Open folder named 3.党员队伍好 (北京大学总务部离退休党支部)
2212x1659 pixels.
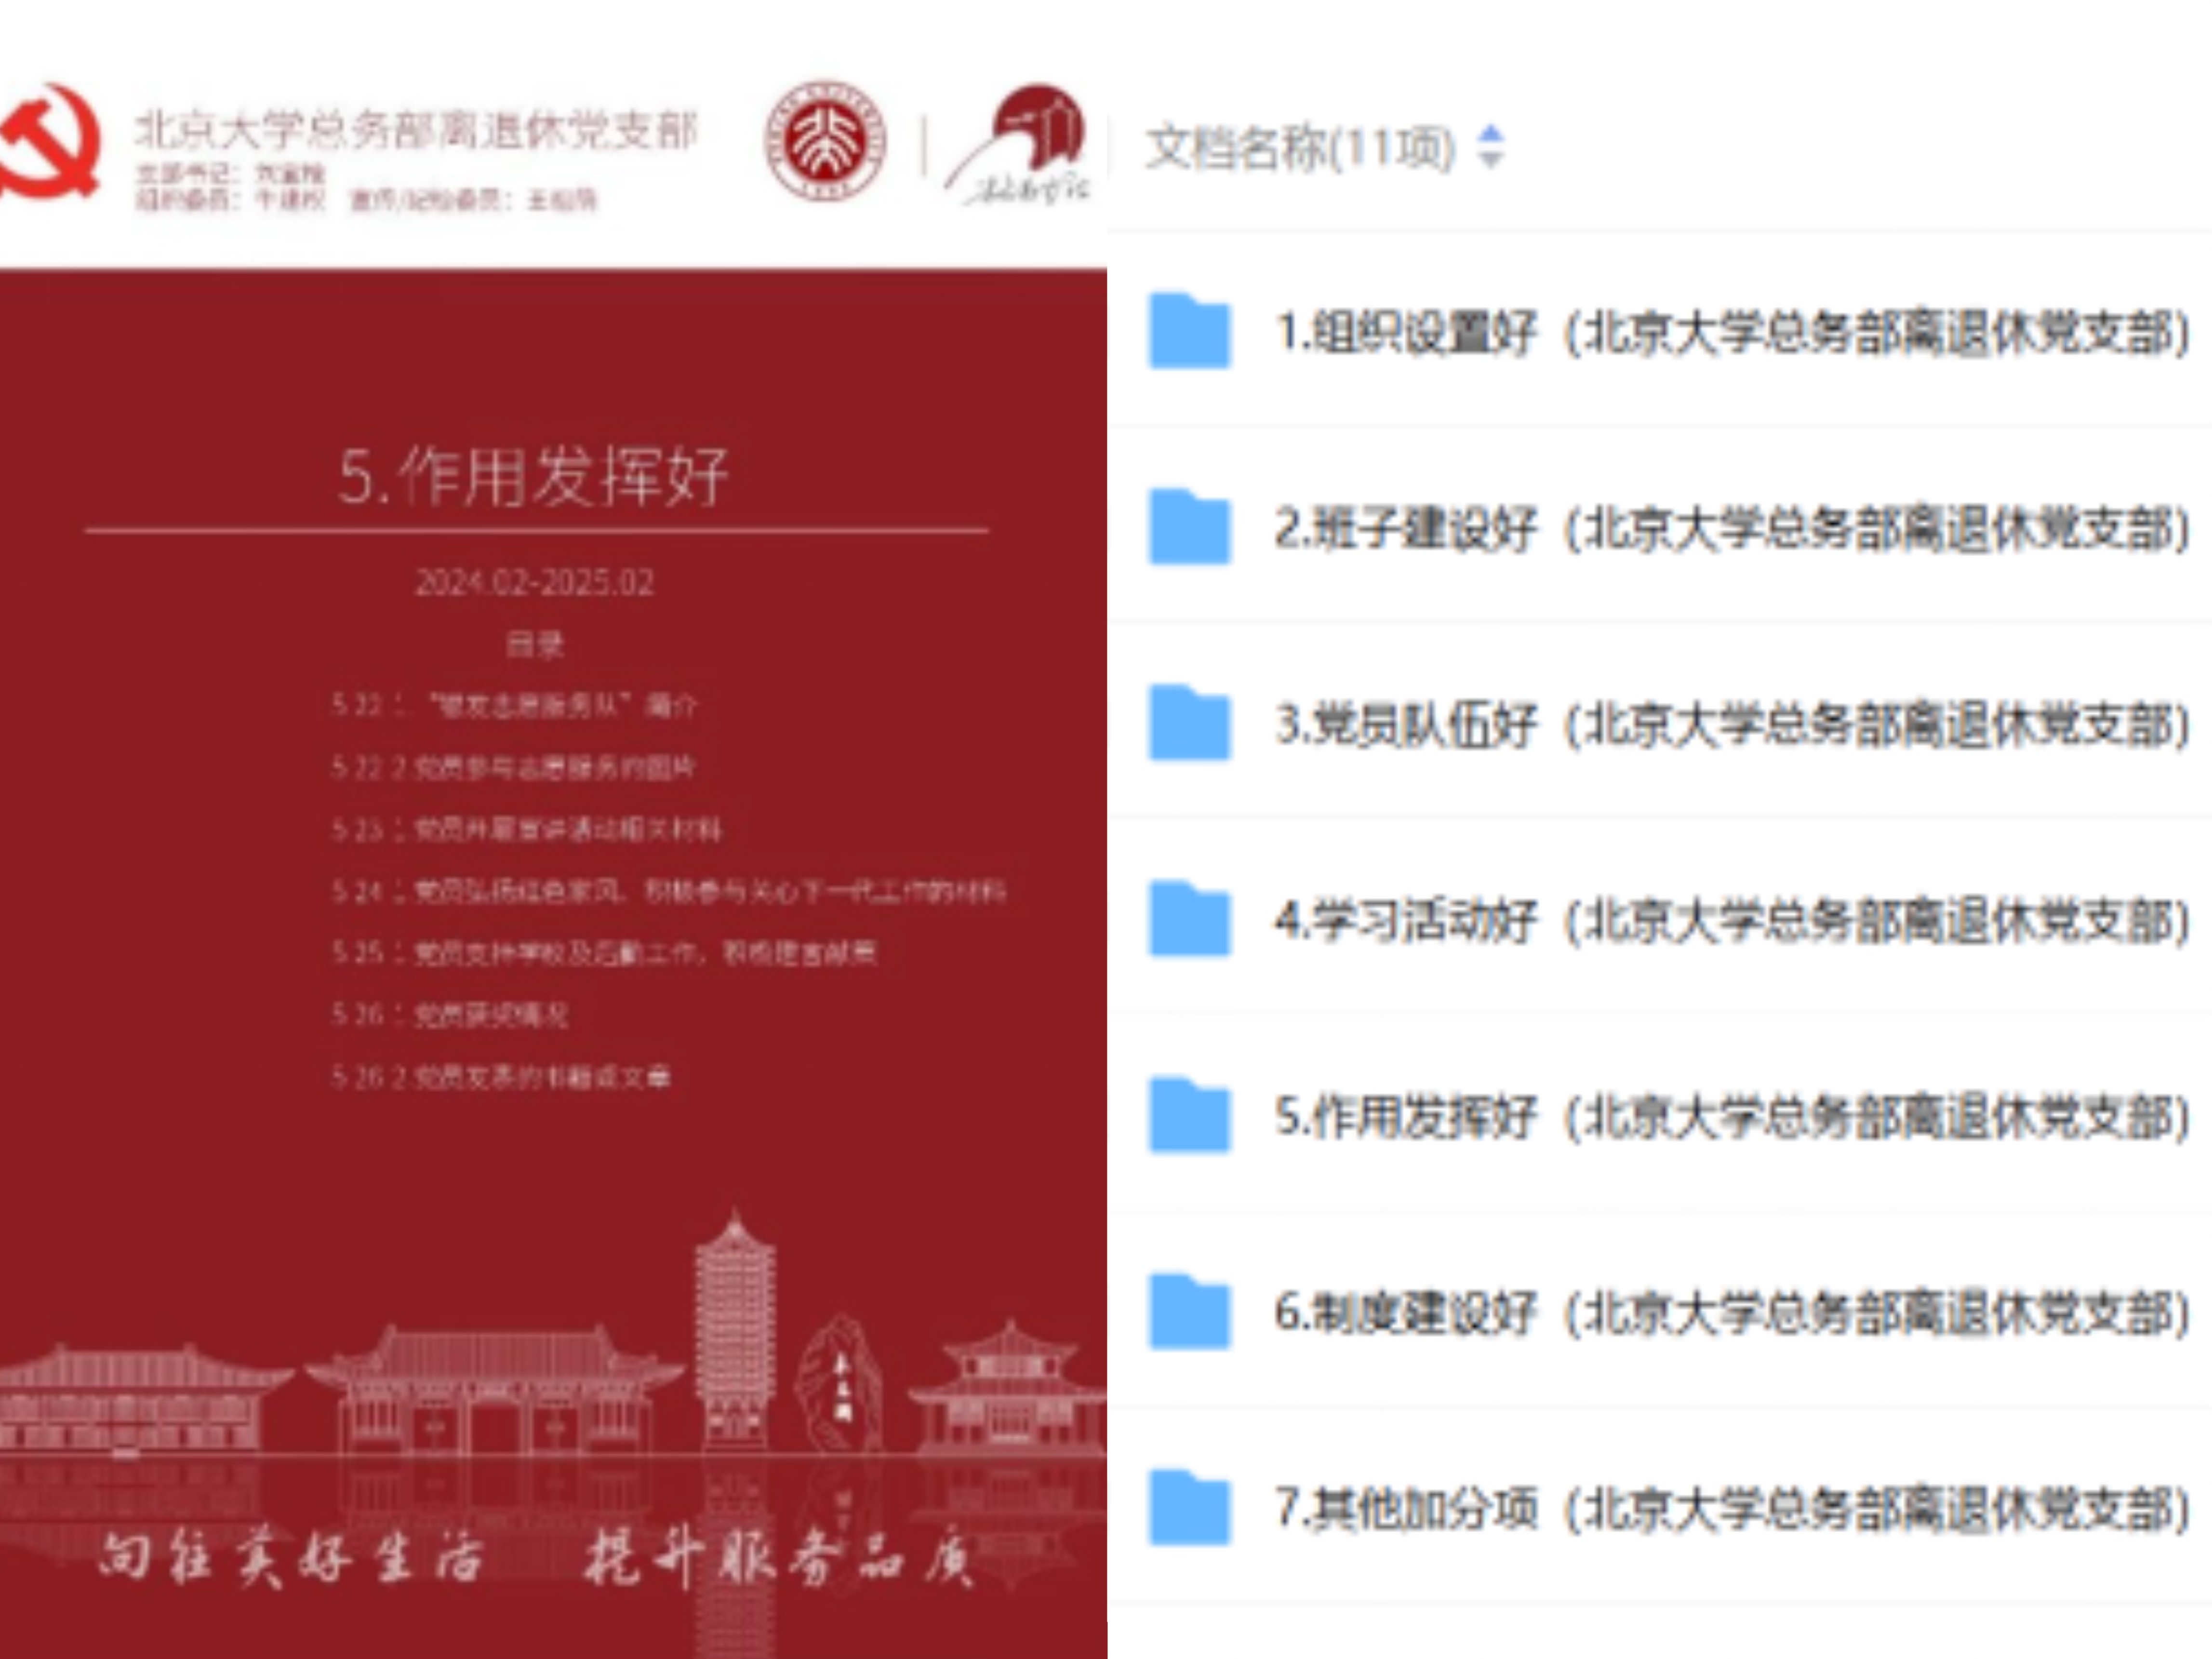1733,724
